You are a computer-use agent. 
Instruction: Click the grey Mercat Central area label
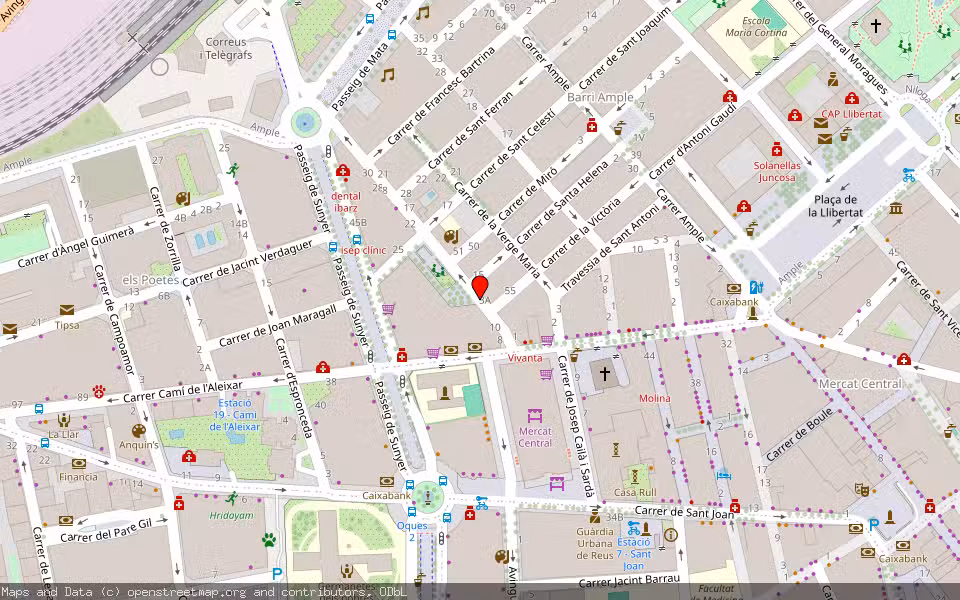click(860, 384)
